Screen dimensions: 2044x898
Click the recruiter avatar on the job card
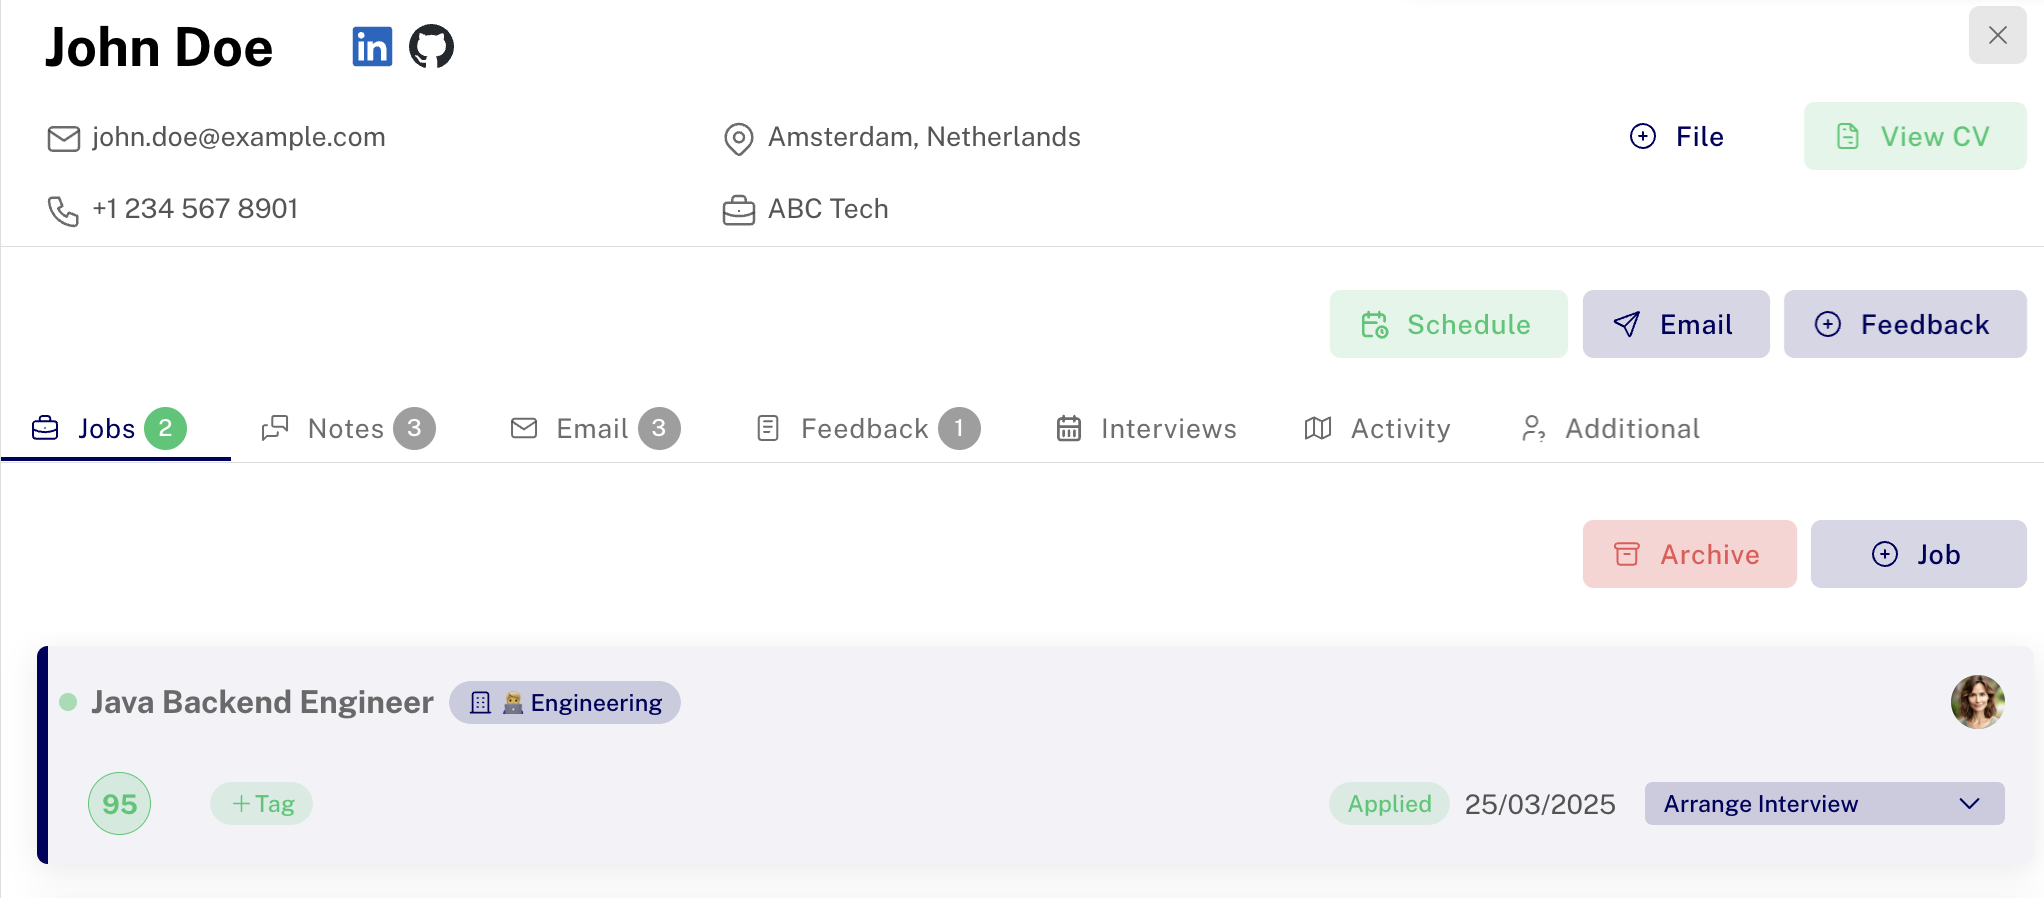1977,702
